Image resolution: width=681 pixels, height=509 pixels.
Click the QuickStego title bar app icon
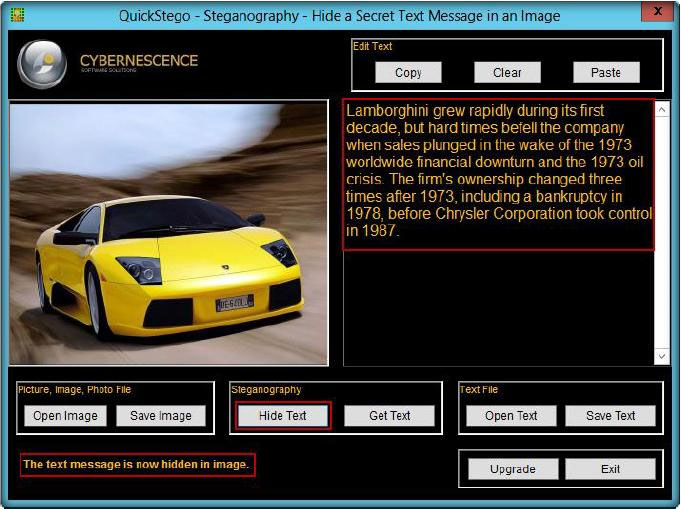click(17, 15)
